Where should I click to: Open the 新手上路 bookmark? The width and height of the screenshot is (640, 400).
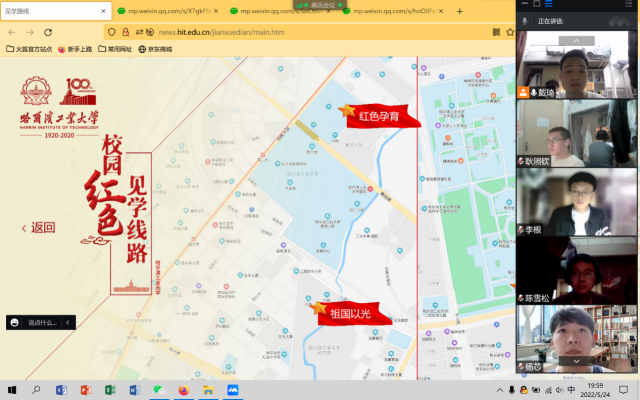75,48
